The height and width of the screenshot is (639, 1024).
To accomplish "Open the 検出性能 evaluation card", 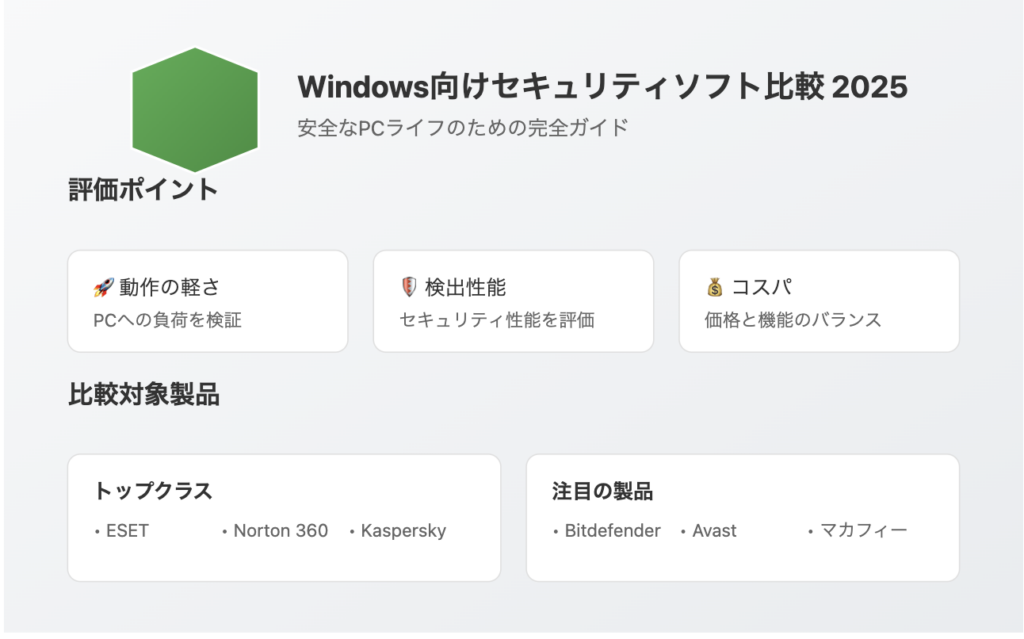I will (513, 301).
